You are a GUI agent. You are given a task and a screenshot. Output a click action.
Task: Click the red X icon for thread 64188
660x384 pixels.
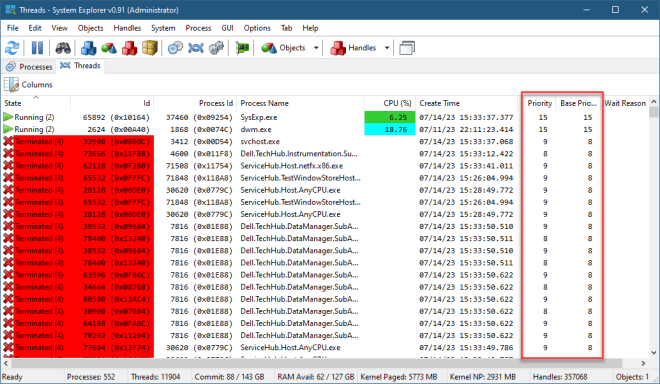8,323
